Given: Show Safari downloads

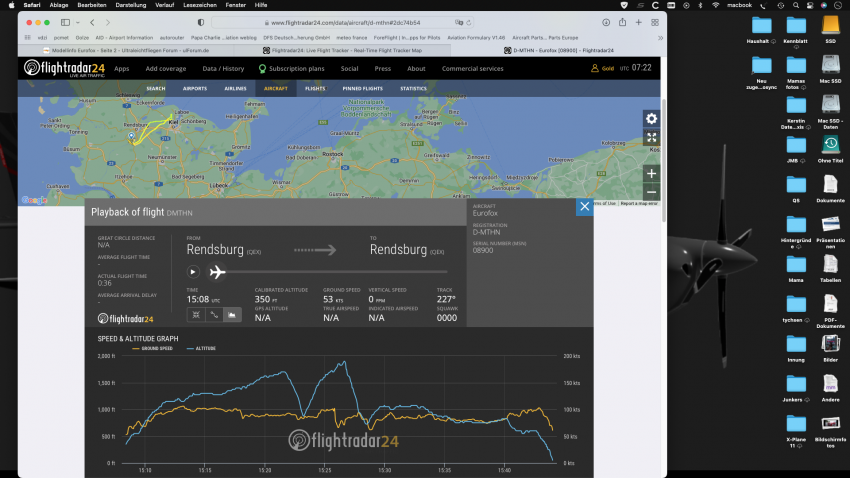Looking at the screenshot, I should [x=606, y=23].
